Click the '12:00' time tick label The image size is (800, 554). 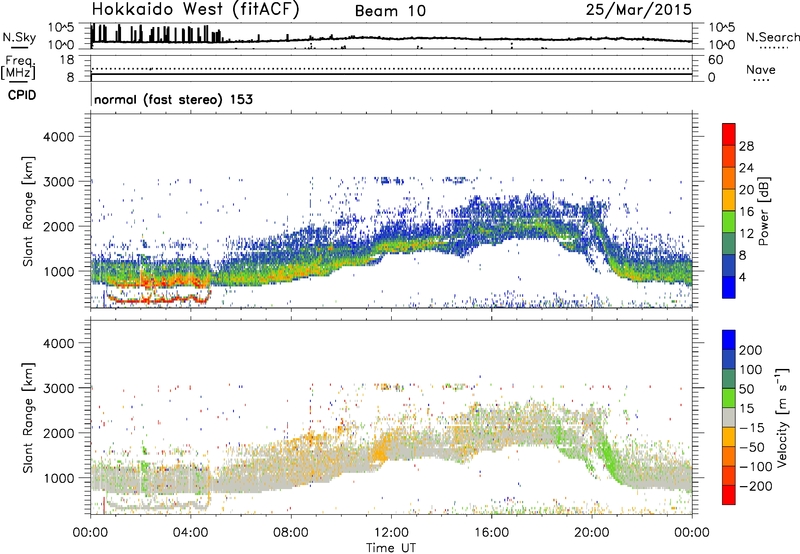coord(391,533)
